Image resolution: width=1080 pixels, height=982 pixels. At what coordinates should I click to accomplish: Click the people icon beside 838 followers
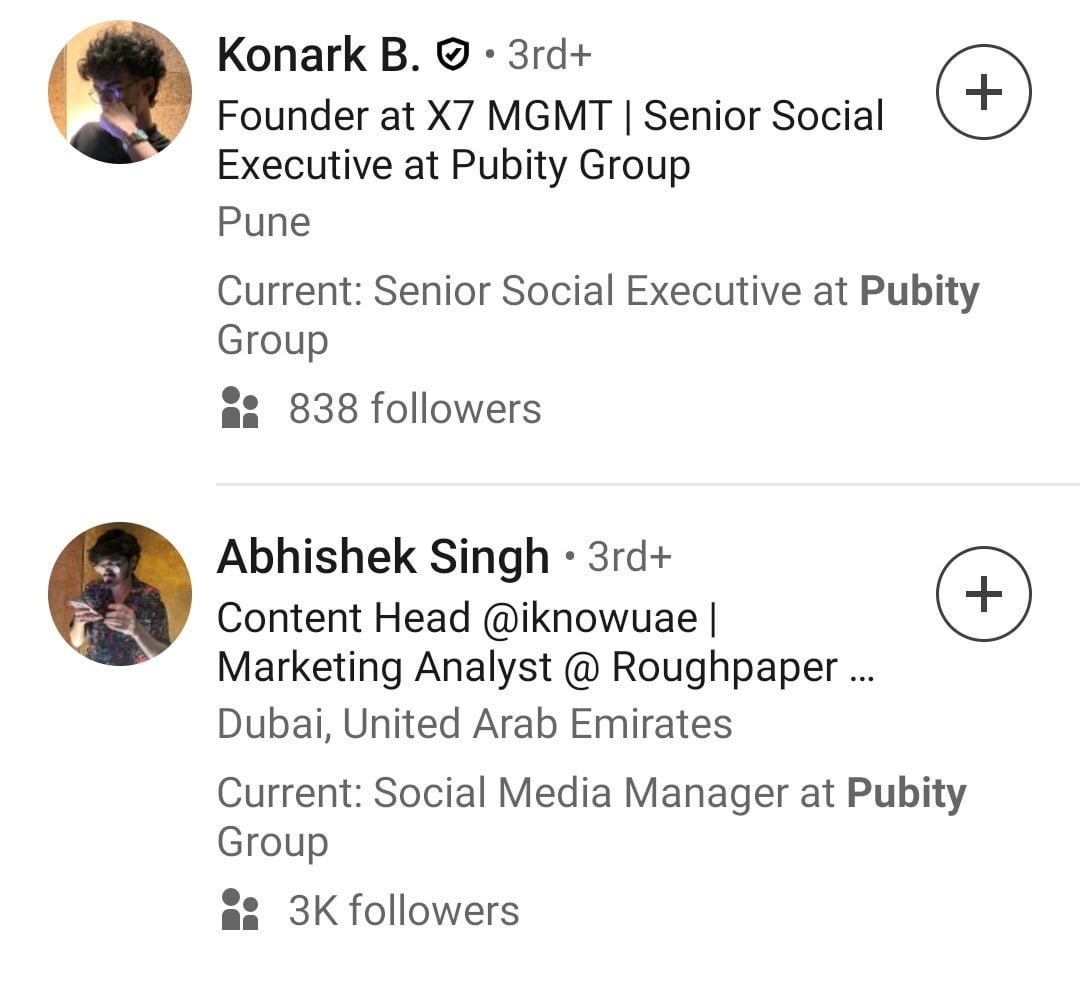pos(239,409)
